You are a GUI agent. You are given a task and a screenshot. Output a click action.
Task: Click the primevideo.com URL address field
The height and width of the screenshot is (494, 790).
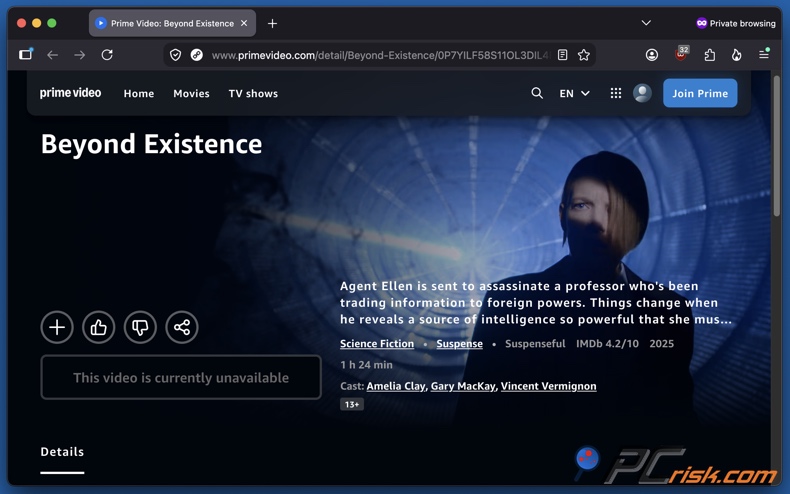tap(380, 55)
